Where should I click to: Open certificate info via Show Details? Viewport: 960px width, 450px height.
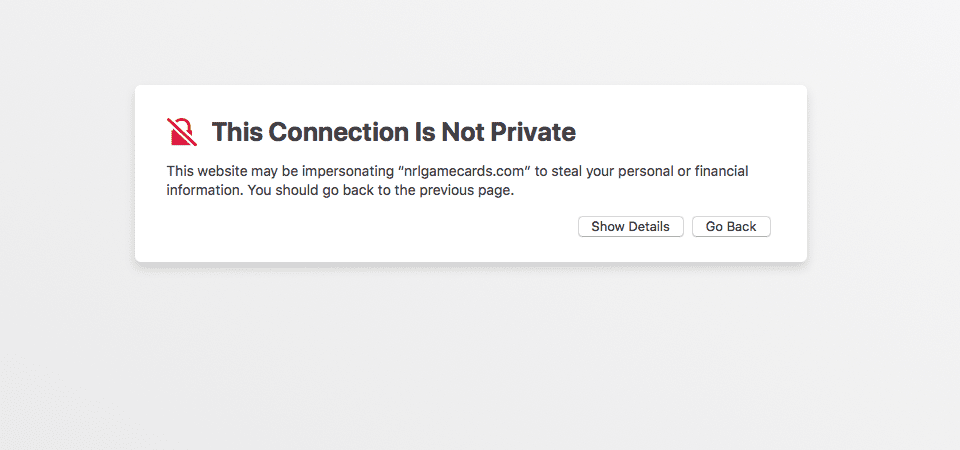(x=631, y=227)
